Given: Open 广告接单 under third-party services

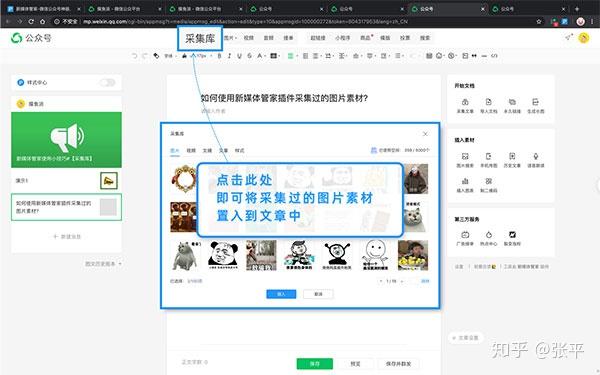Looking at the screenshot, I should point(465,238).
